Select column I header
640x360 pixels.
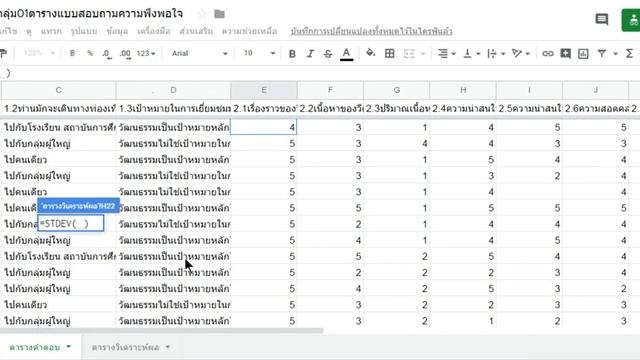coord(529,90)
